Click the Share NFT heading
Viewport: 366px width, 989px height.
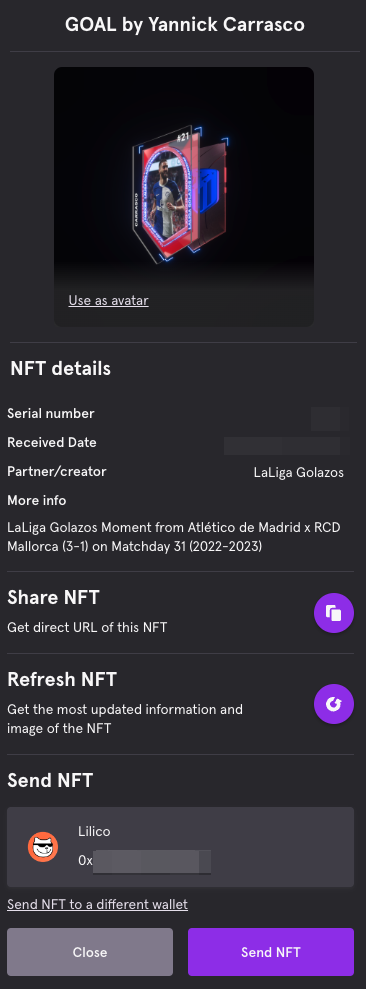point(53,597)
